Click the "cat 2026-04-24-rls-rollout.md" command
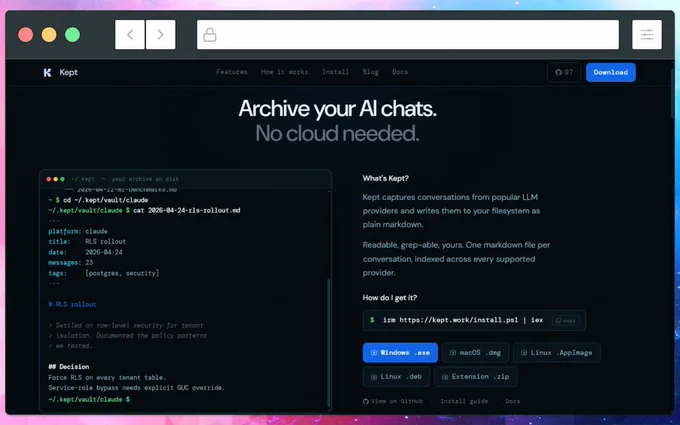Screen dimensions: 680x425 click(x=186, y=210)
